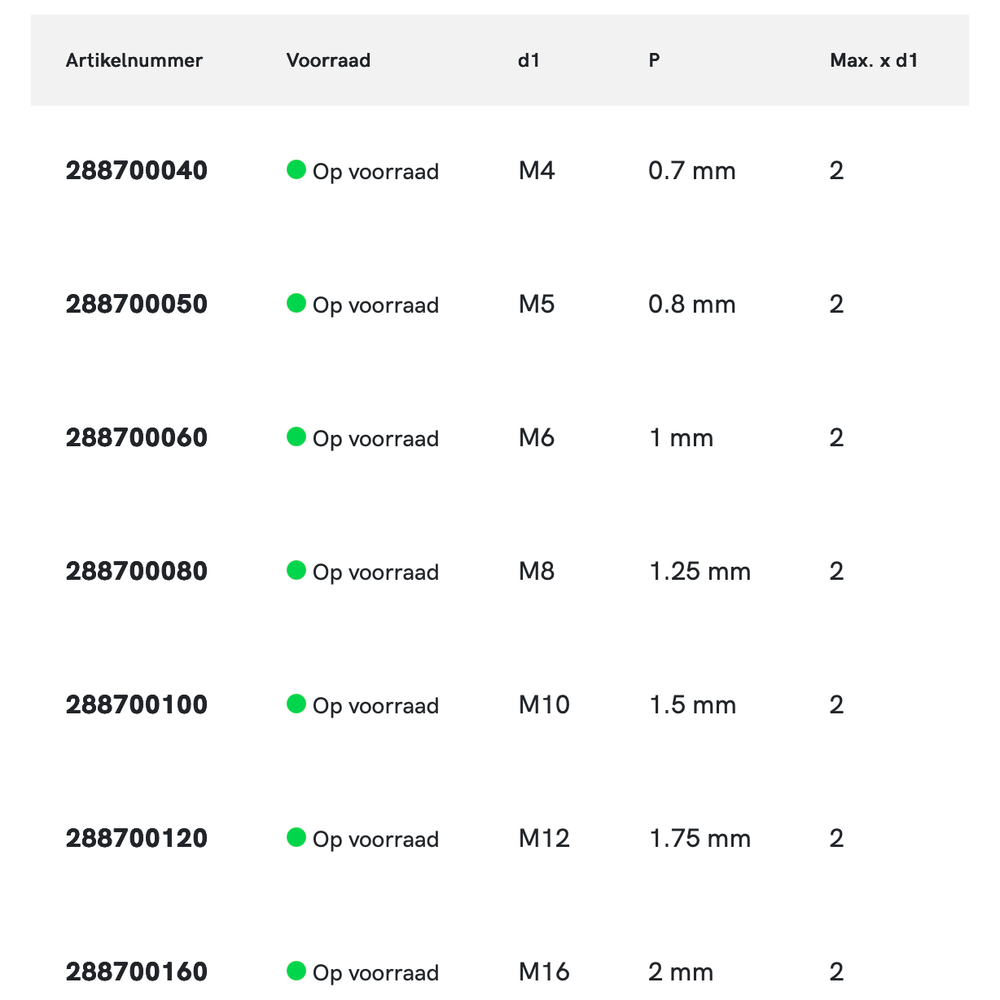Select article 288700160
Screen dimensions: 1000x1000
point(137,972)
